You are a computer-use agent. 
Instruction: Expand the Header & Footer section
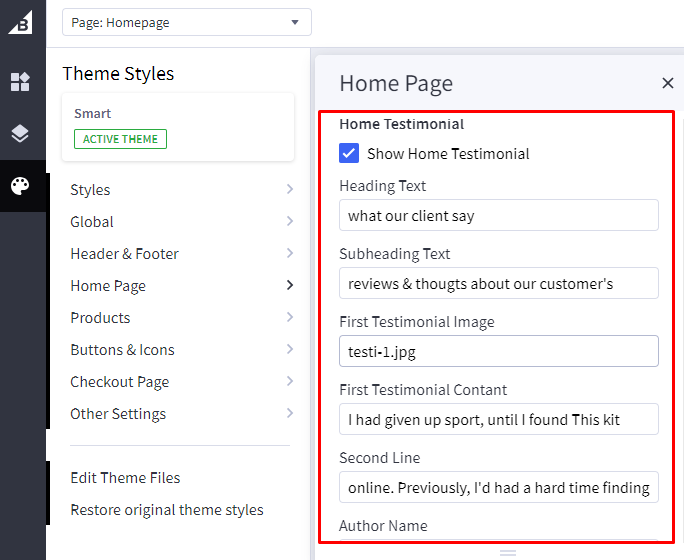coord(180,254)
